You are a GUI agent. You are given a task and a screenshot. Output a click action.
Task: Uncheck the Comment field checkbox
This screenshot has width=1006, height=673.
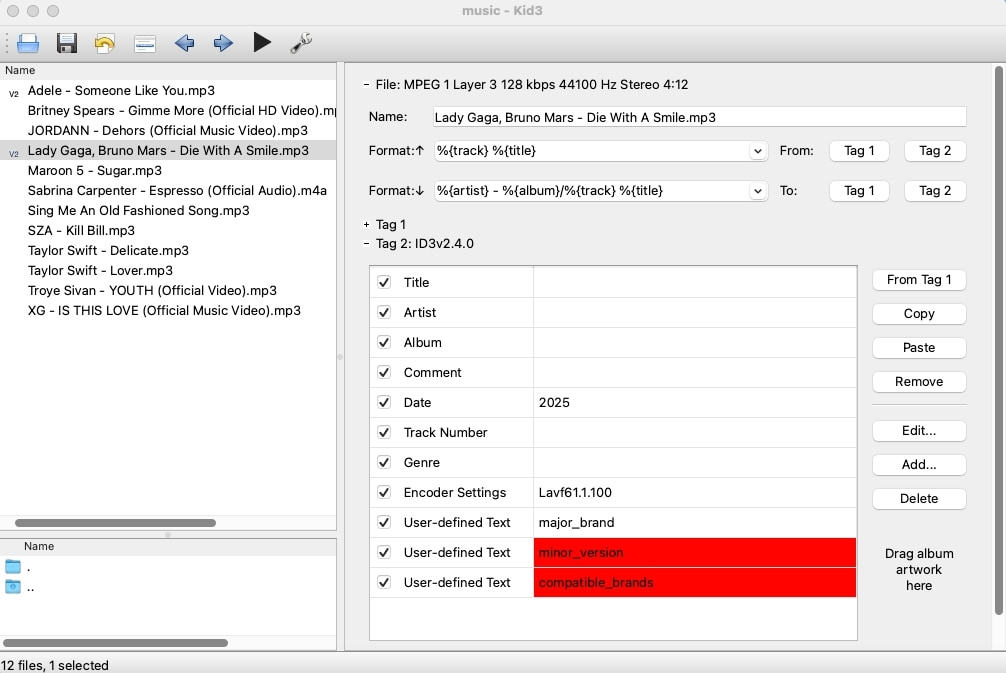pos(384,372)
